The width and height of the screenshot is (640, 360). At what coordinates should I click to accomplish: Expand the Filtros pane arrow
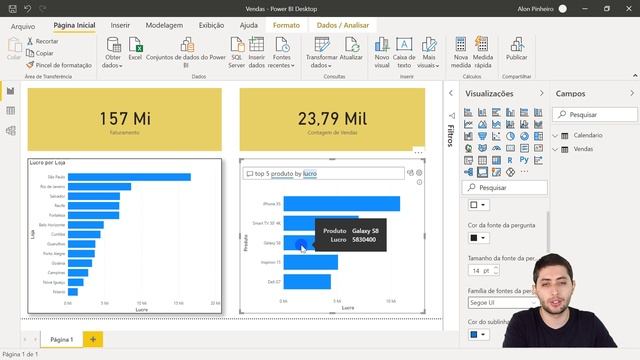pyautogui.click(x=451, y=93)
